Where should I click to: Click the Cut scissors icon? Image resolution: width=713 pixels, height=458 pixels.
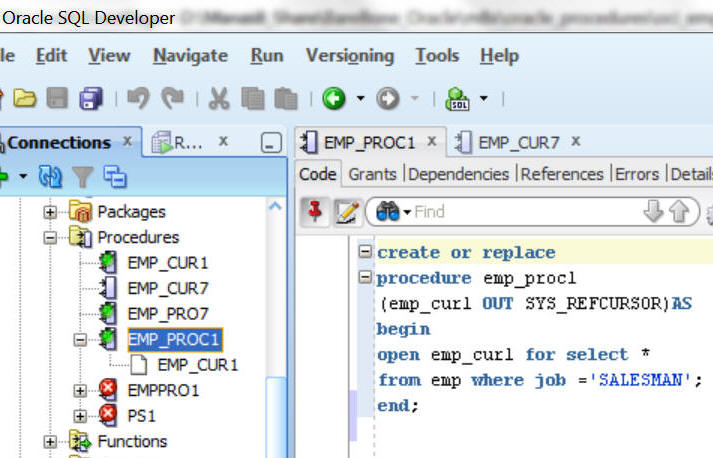[219, 99]
